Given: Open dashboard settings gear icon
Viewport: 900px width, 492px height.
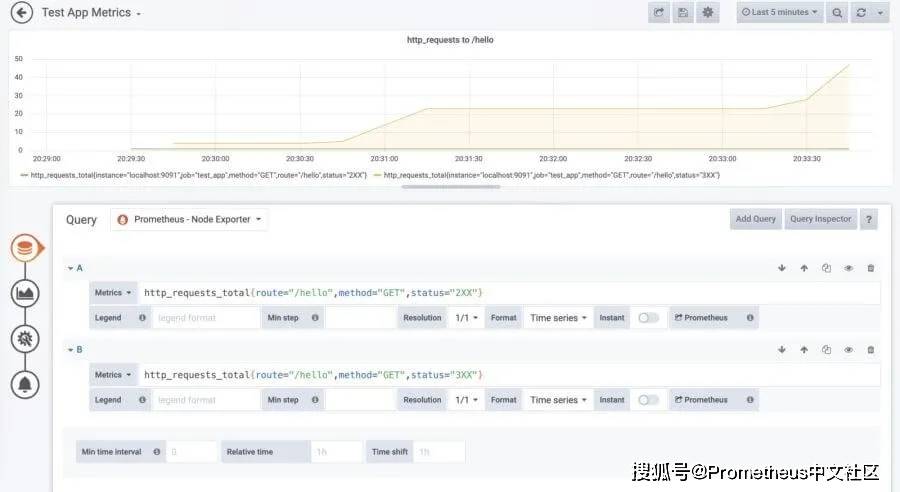Looking at the screenshot, I should [708, 13].
